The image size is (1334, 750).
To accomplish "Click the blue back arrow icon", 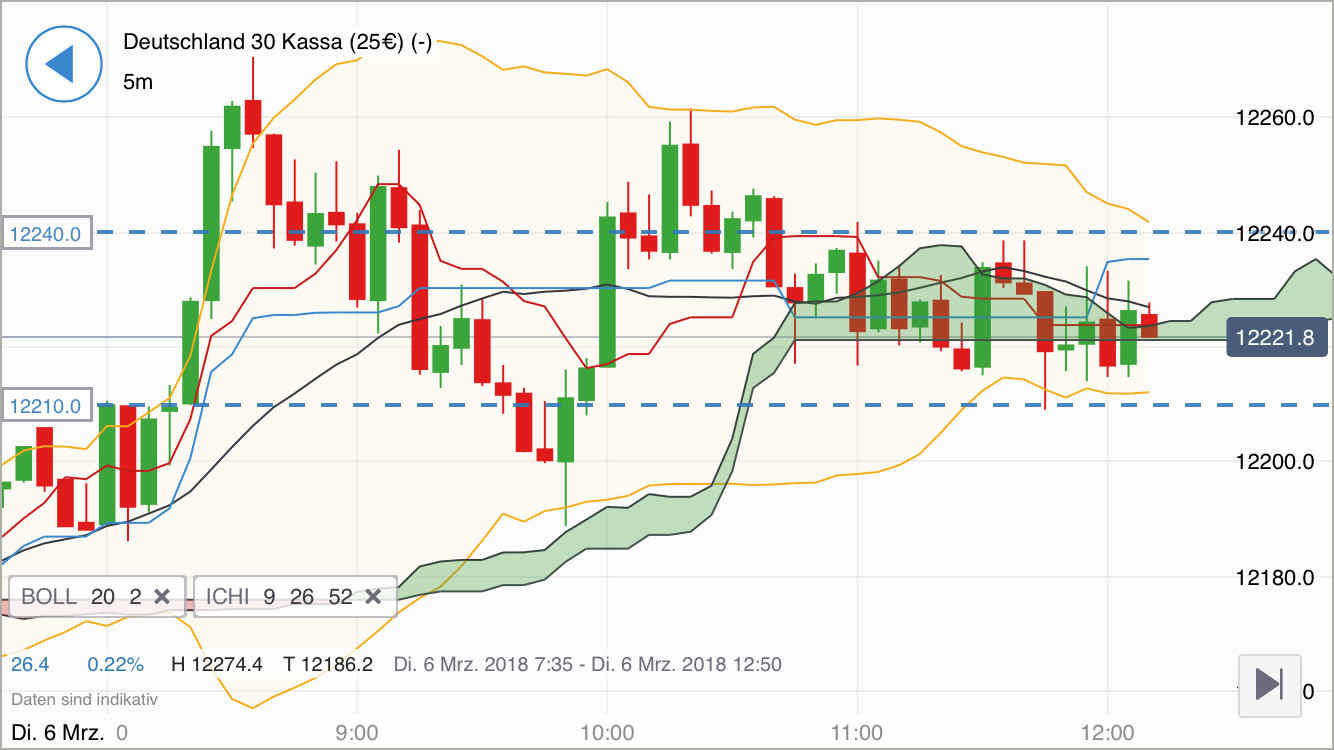I will (63, 63).
